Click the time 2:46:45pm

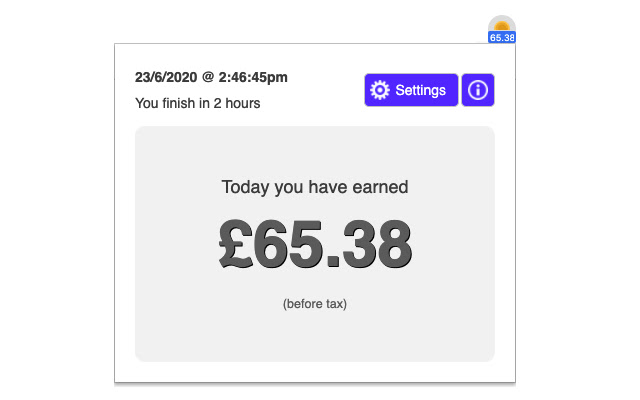(x=254, y=77)
